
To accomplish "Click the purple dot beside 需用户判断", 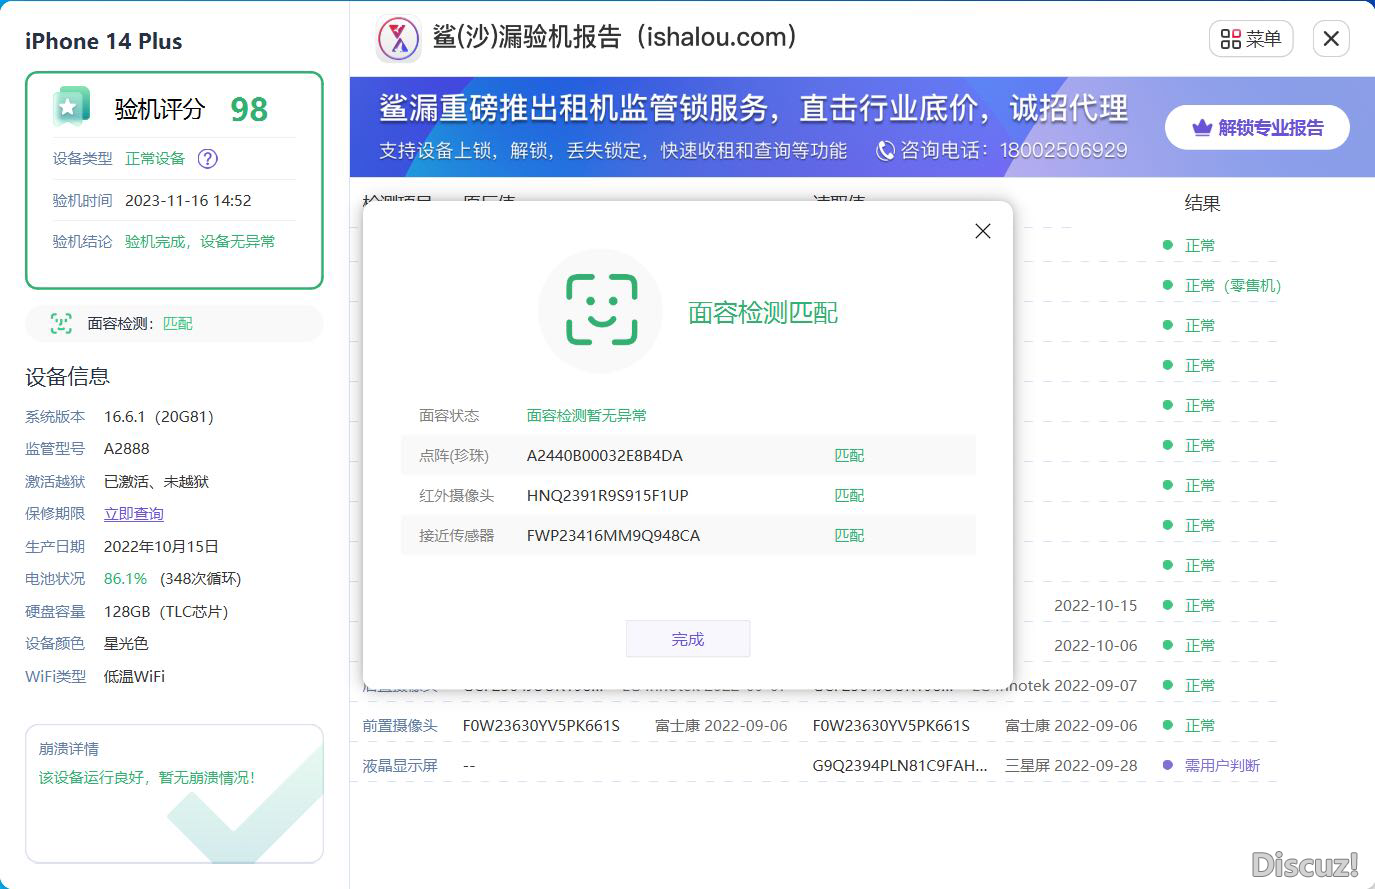I will point(1167,765).
